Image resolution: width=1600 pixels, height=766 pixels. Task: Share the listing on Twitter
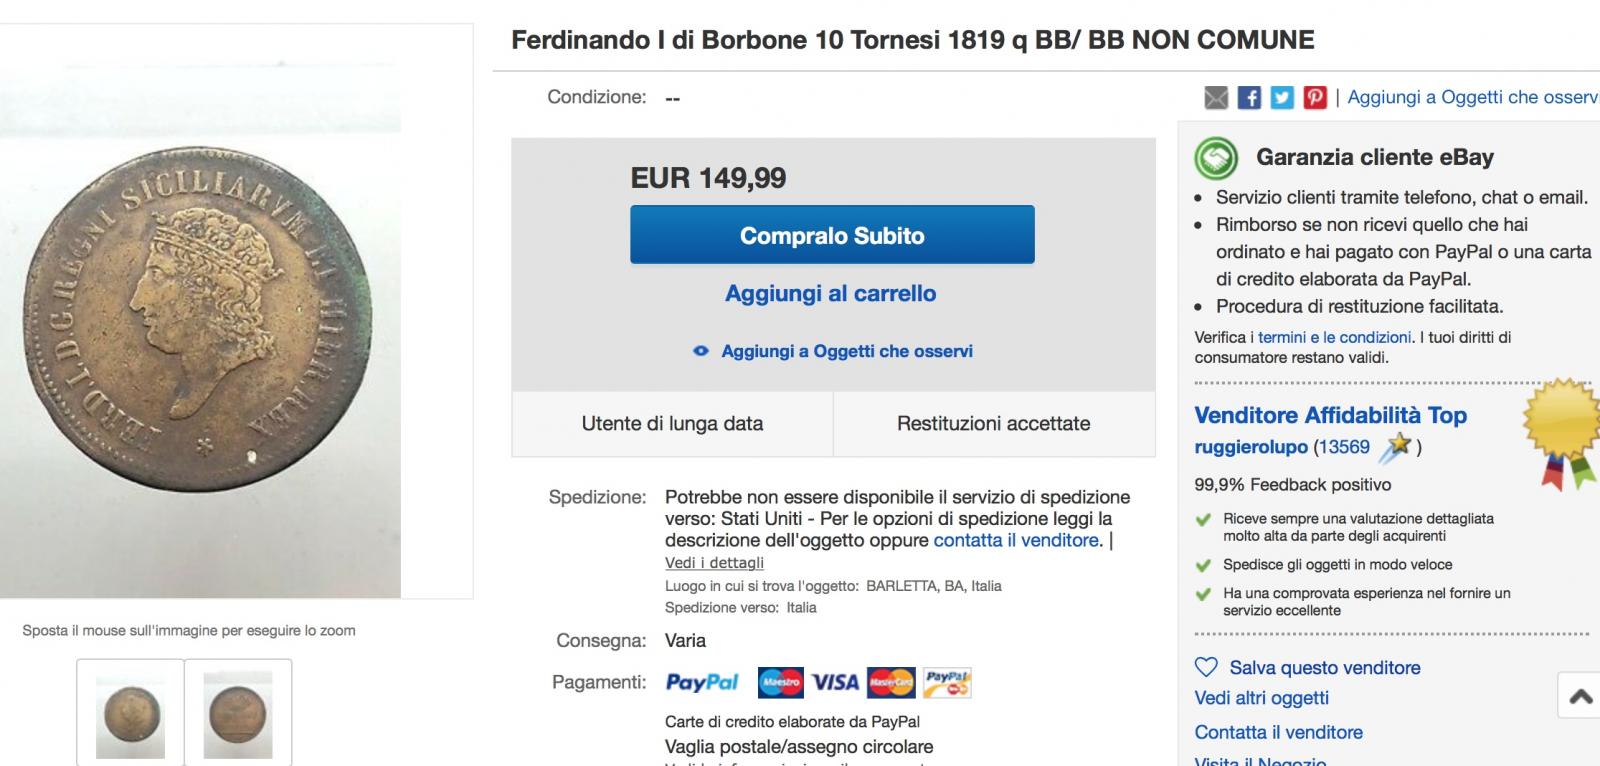point(1282,97)
